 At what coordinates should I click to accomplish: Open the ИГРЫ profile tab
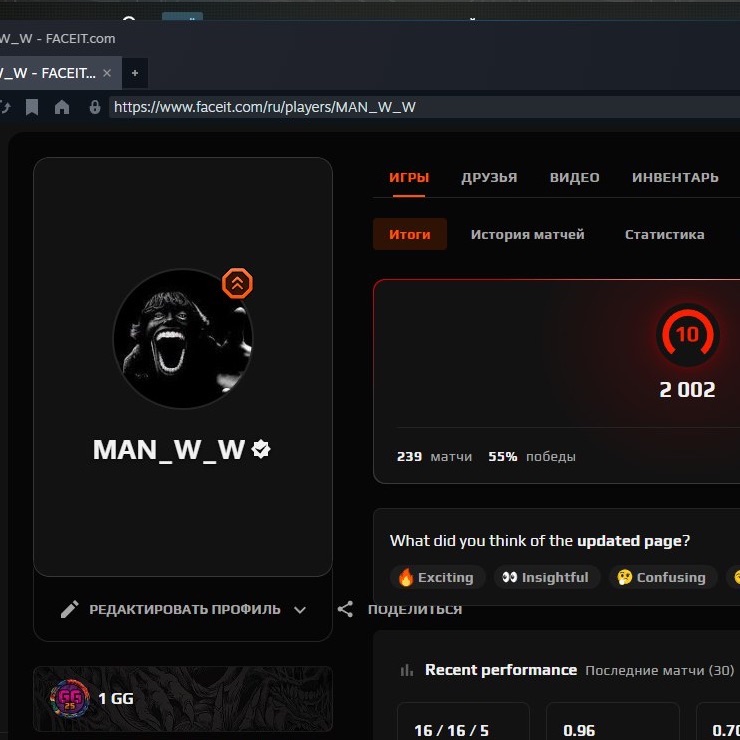click(x=409, y=177)
